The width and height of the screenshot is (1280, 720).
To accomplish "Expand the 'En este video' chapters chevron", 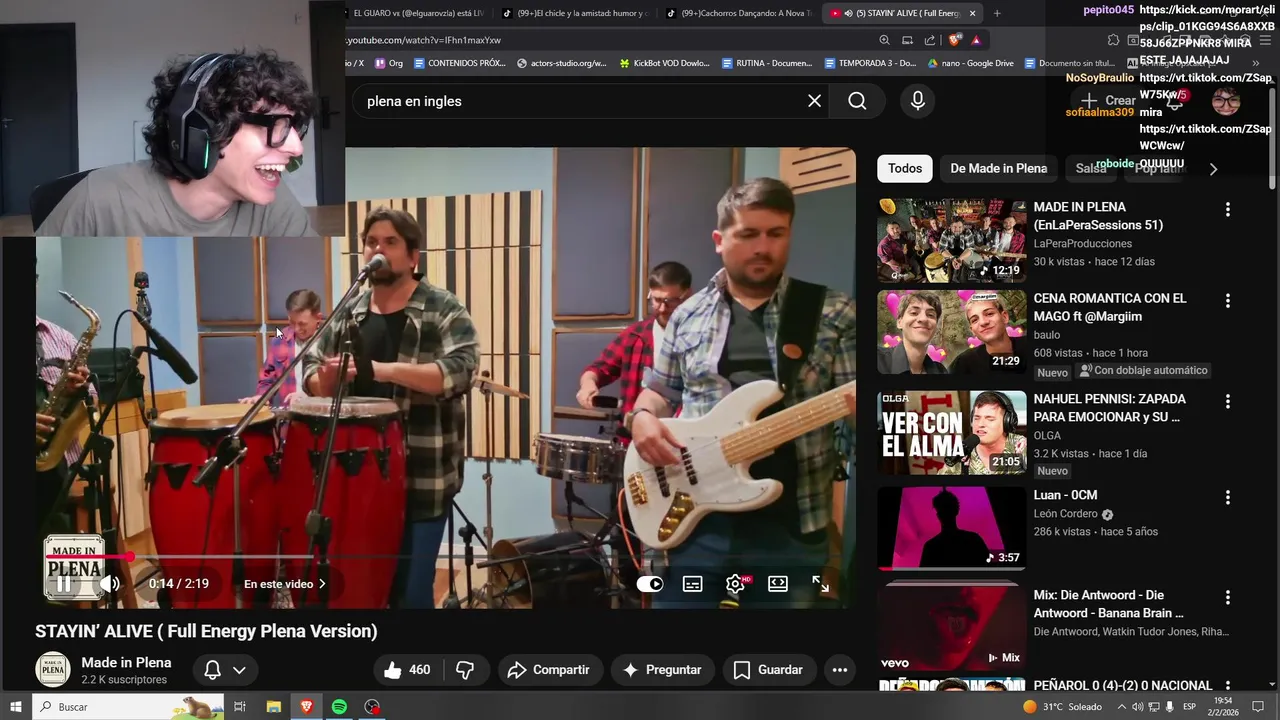I will point(322,584).
